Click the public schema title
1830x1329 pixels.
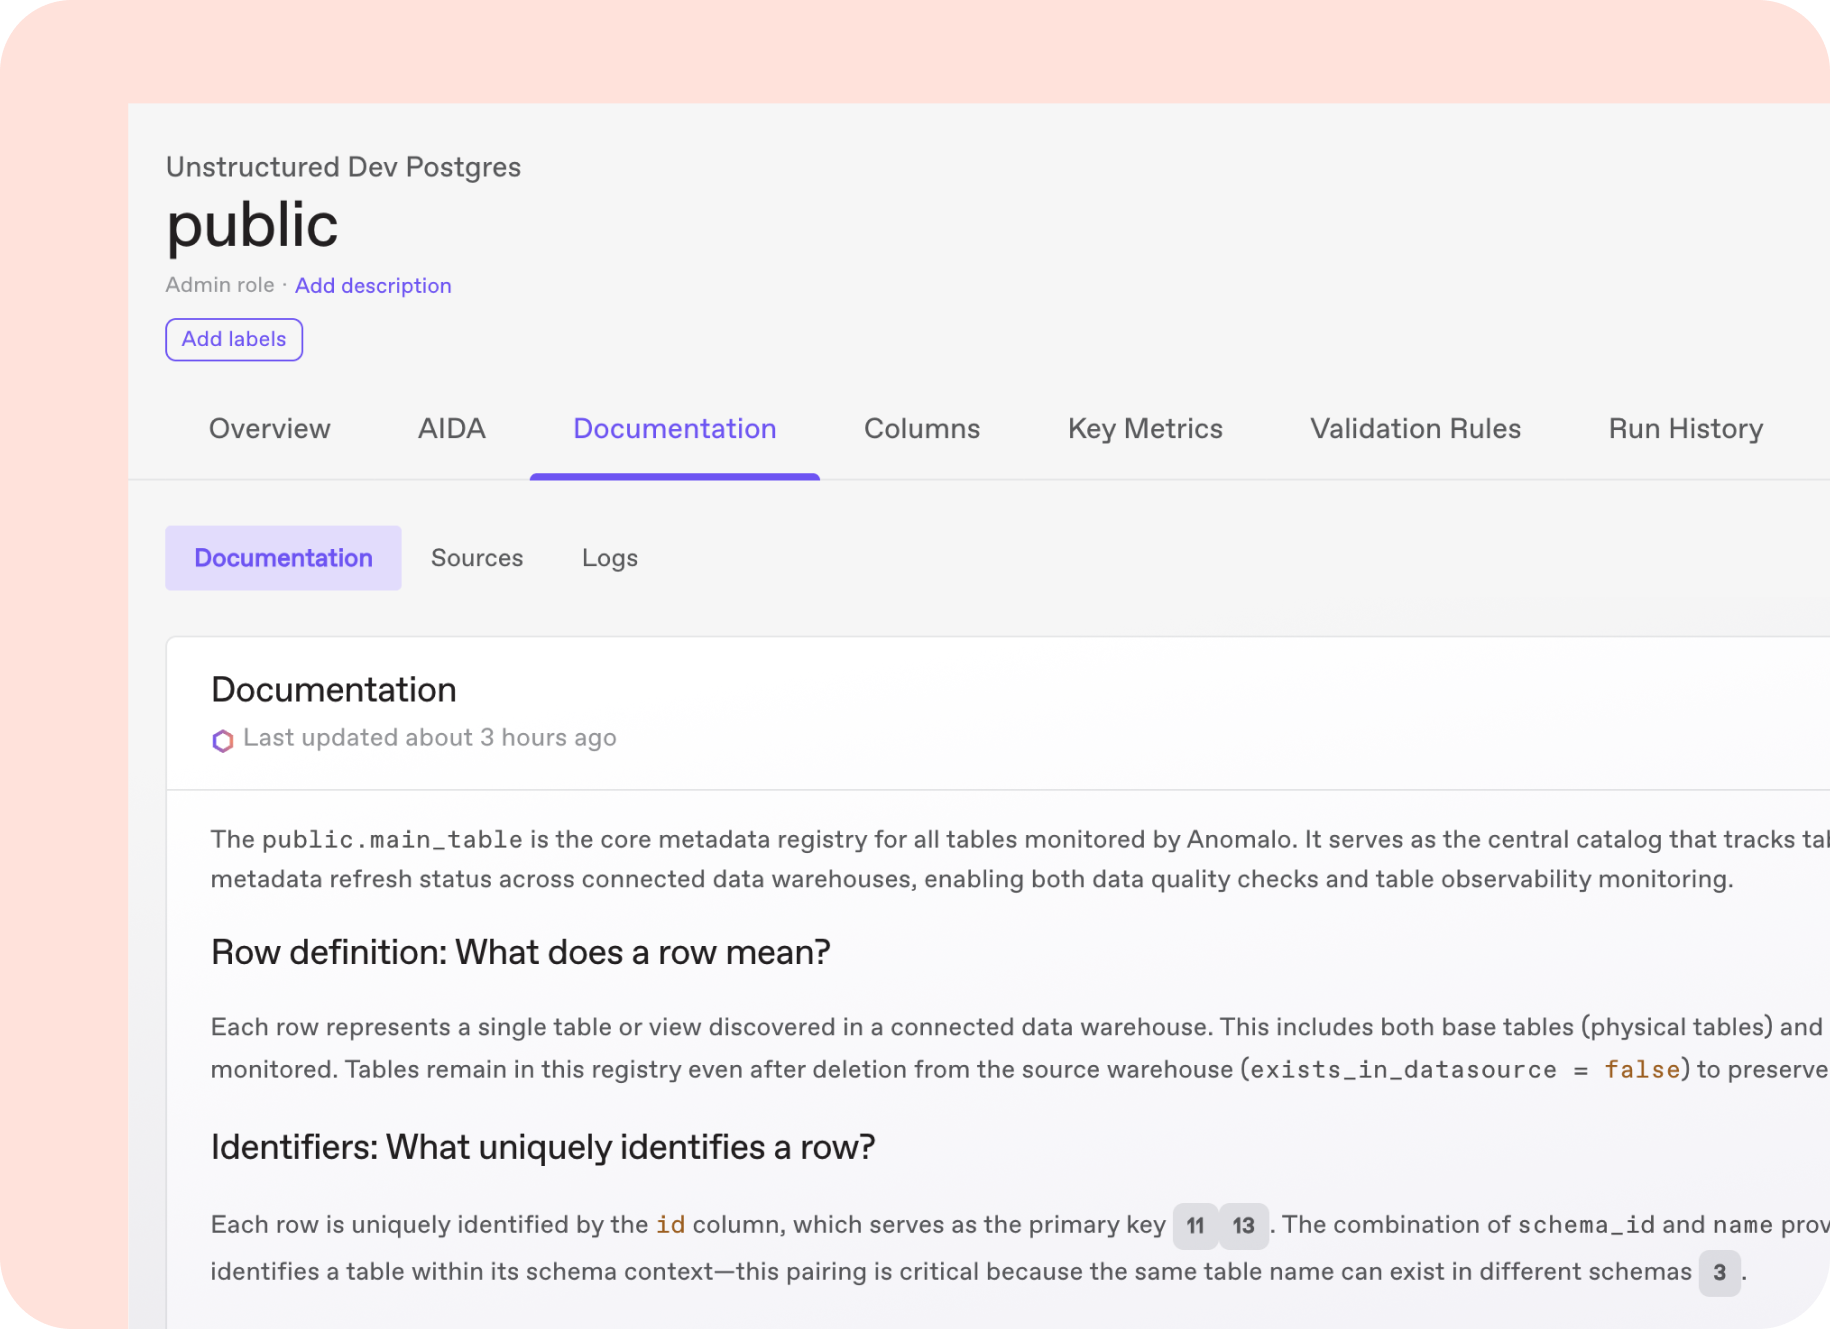click(252, 225)
